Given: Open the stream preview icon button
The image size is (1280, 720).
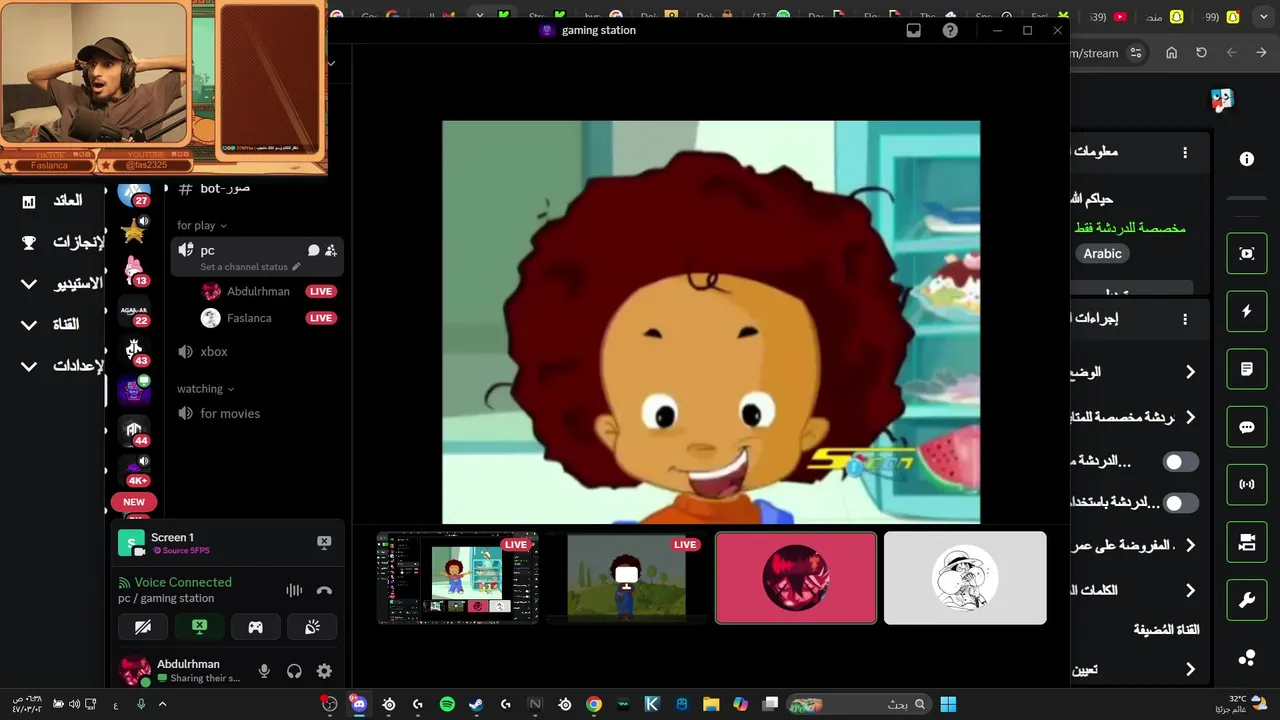Looking at the screenshot, I should click(x=1247, y=253).
